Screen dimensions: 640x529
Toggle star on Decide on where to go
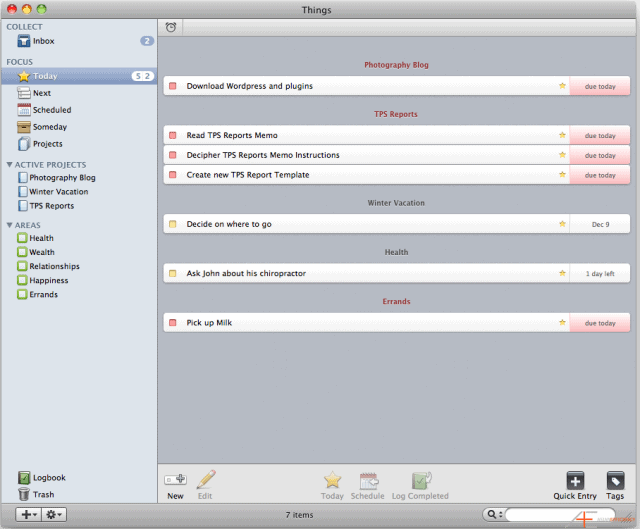click(562, 224)
